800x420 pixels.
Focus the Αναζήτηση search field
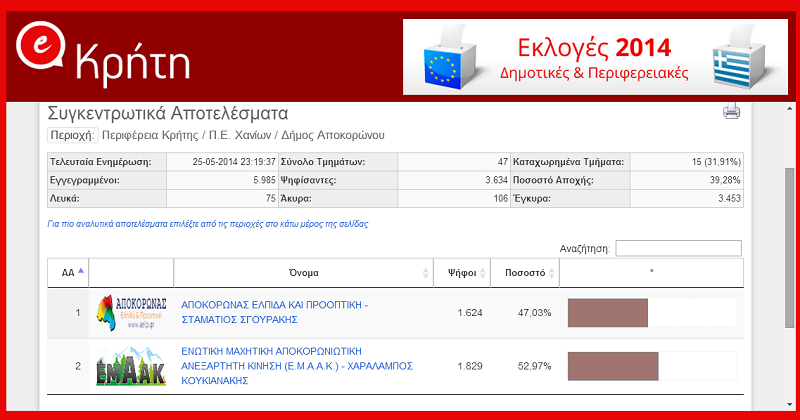click(678, 248)
